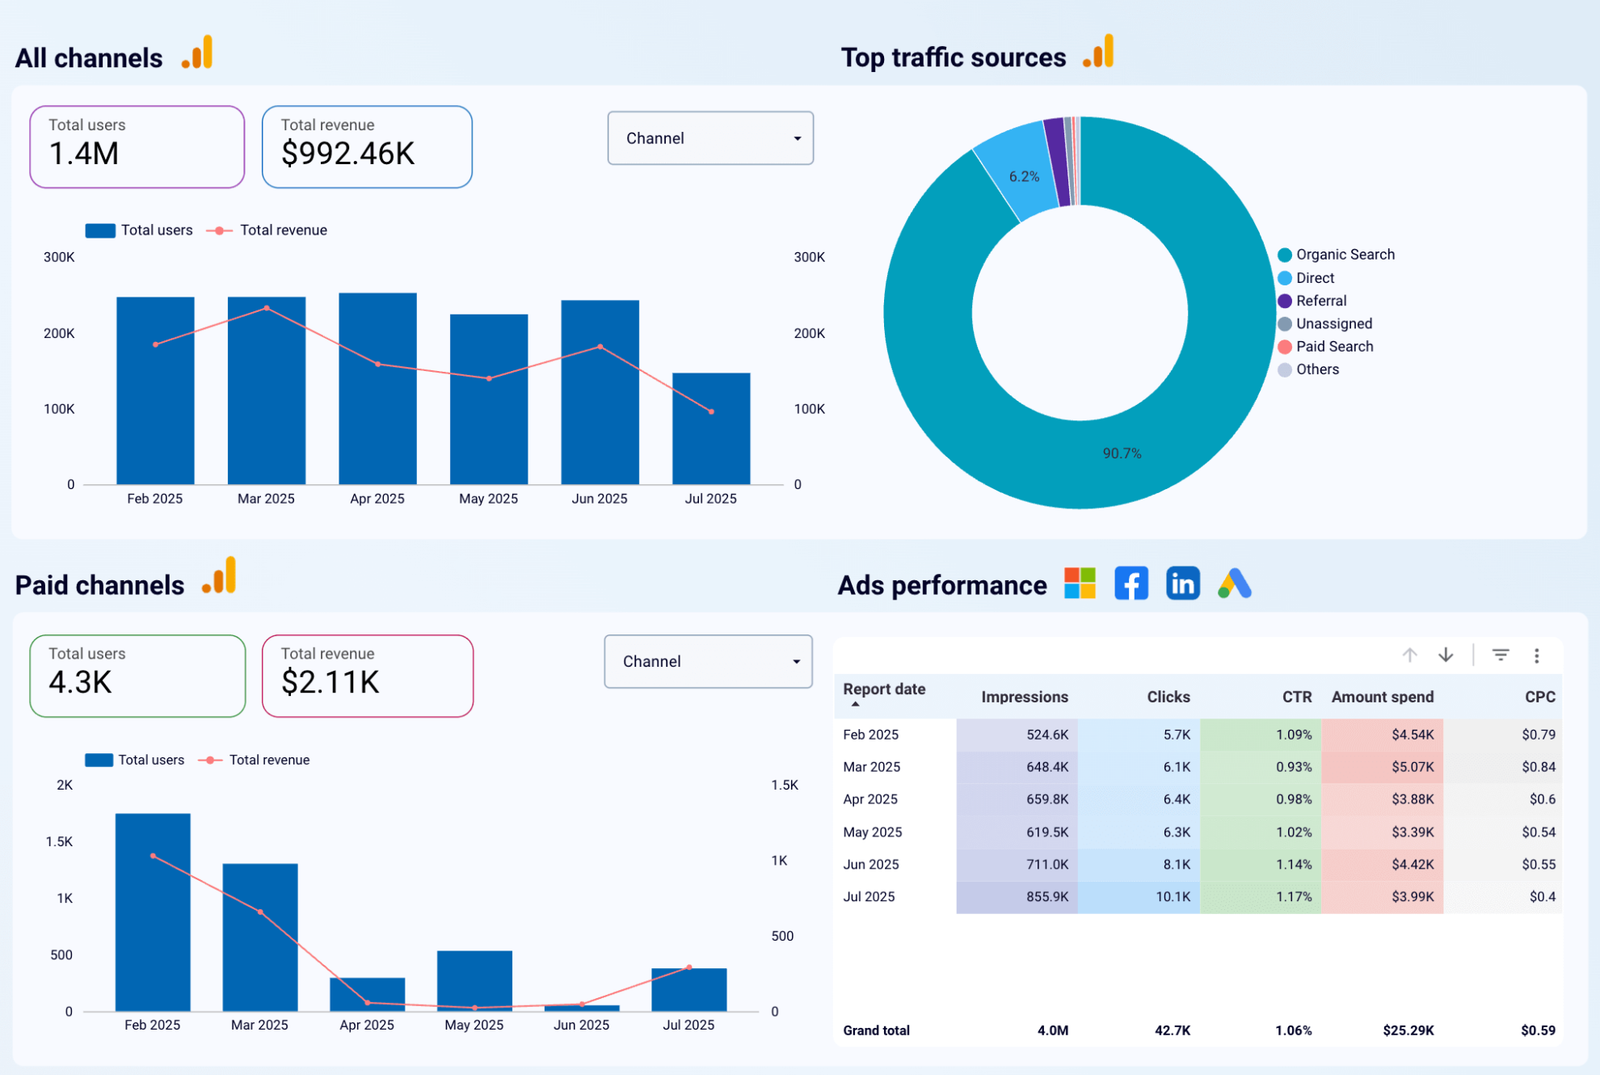This screenshot has height=1075, width=1600.
Task: Click the $992.46K Total revenue scorecard
Action: pos(367,147)
